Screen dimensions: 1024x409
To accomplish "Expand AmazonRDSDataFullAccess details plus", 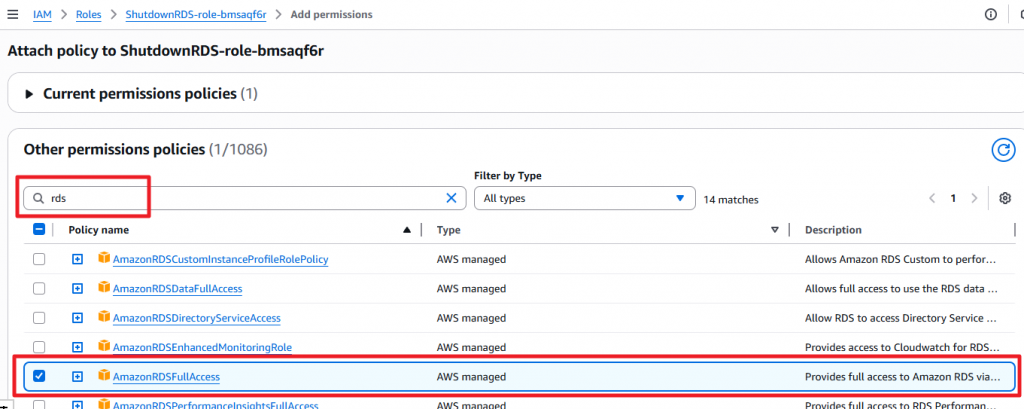I will 78,289.
